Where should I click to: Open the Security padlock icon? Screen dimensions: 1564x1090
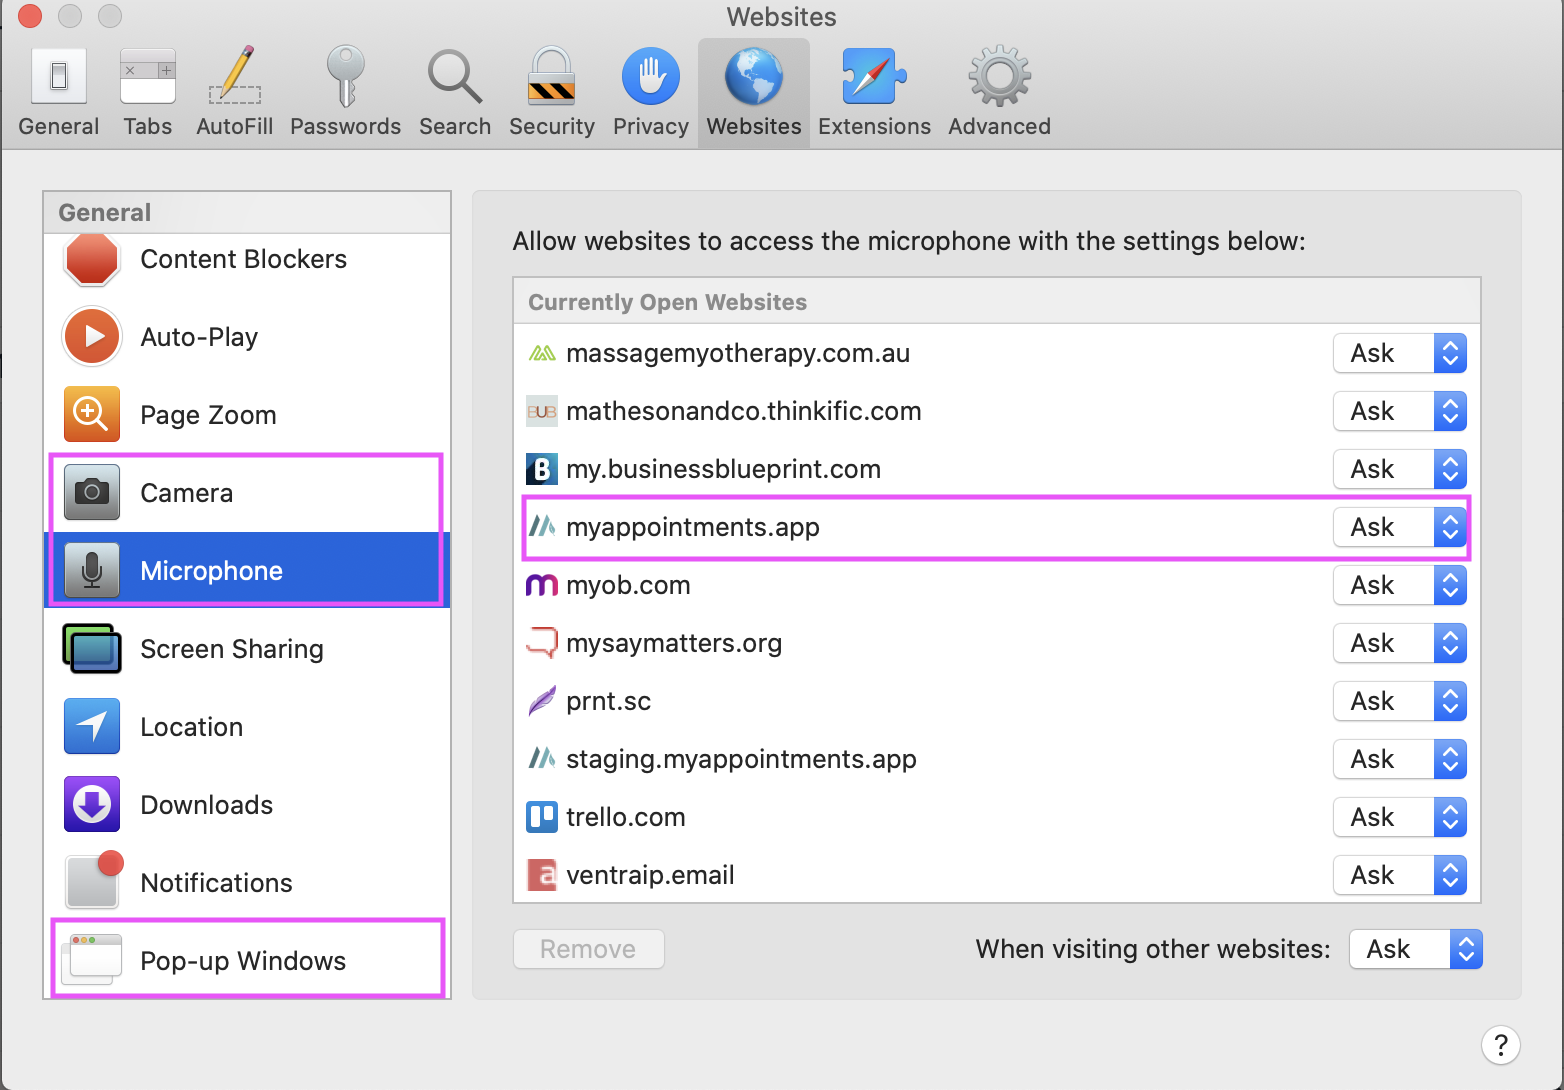coord(551,78)
